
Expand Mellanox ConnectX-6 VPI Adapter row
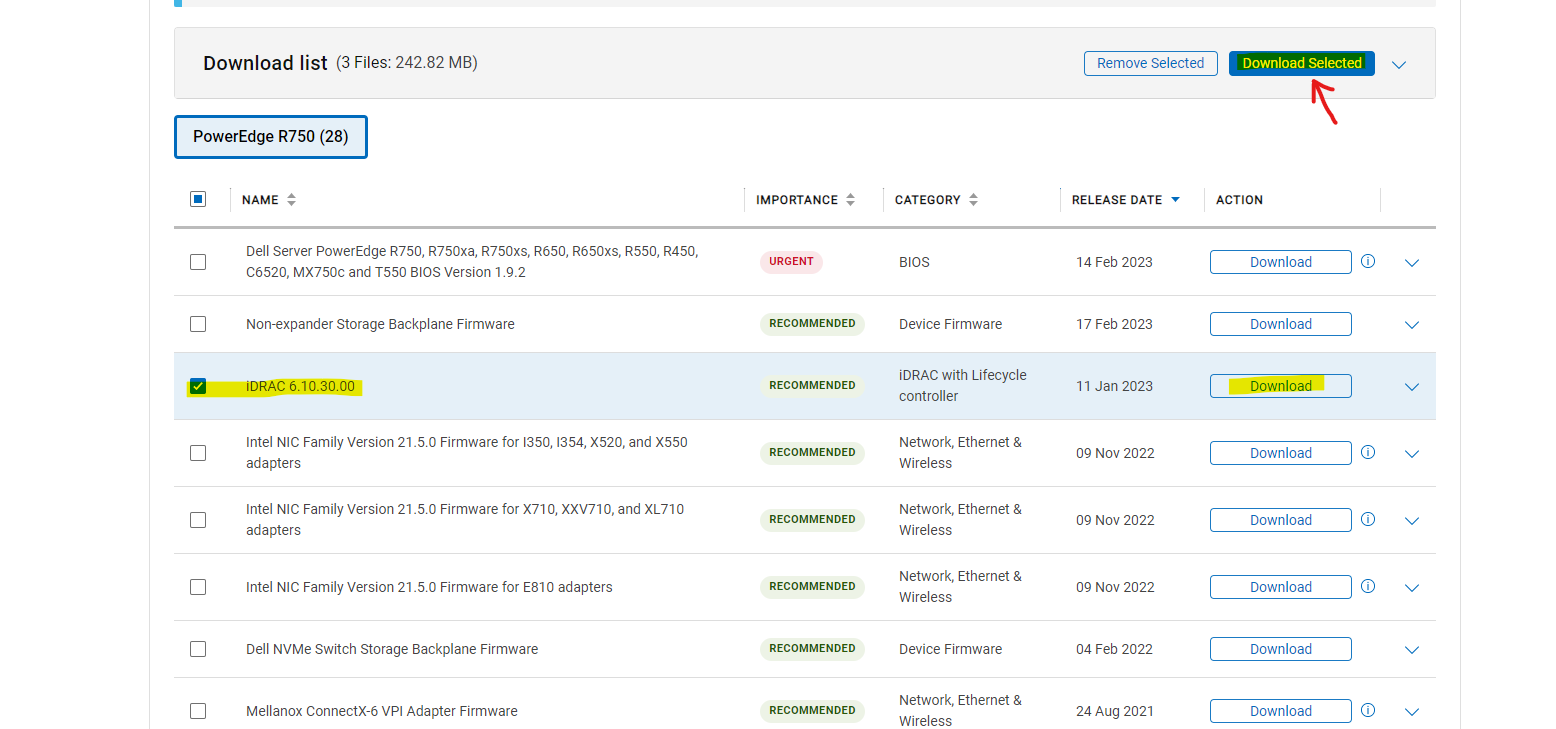[1412, 712]
